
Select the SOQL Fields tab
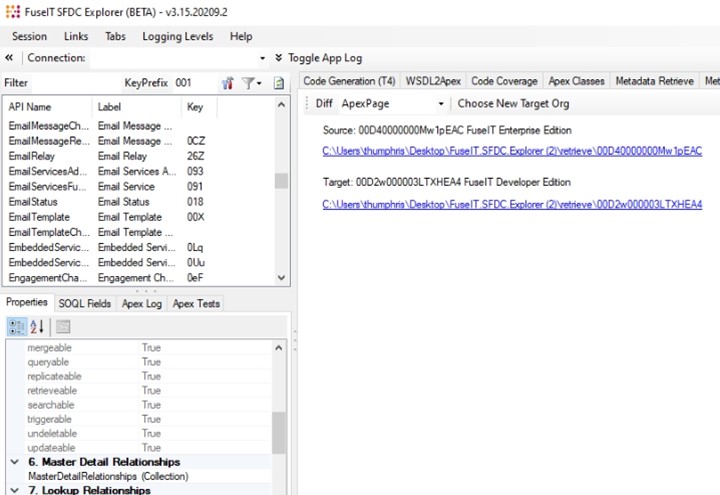(x=84, y=304)
